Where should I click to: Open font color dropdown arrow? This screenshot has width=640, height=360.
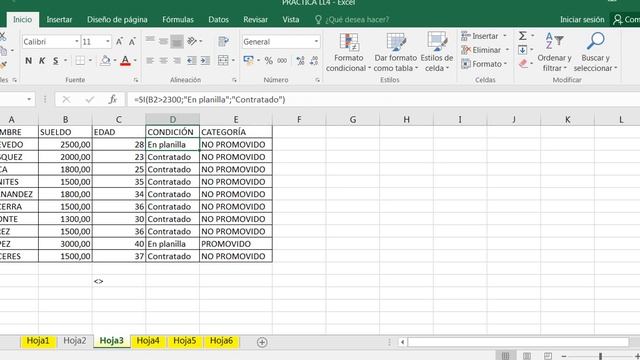coord(135,61)
